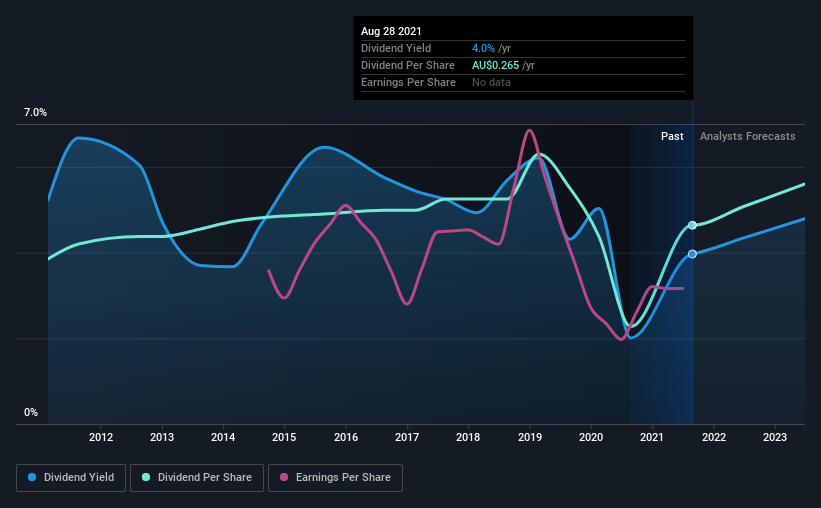The image size is (821, 508).
Task: Click the 2012 x-axis year label
Action: tap(101, 437)
